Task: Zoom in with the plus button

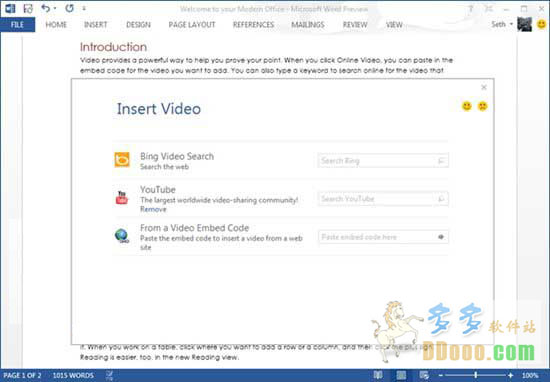Action: (x=511, y=375)
